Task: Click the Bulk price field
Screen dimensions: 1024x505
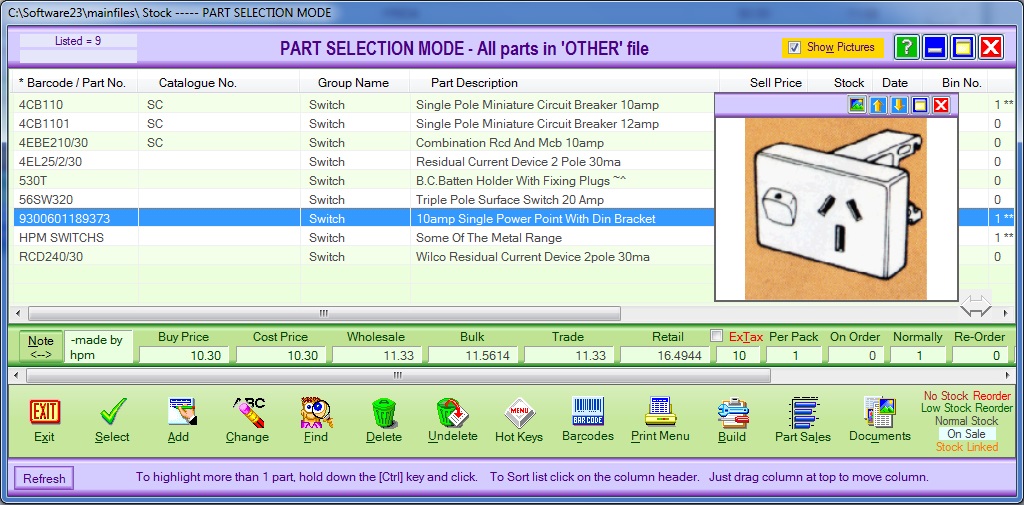Action: point(472,355)
